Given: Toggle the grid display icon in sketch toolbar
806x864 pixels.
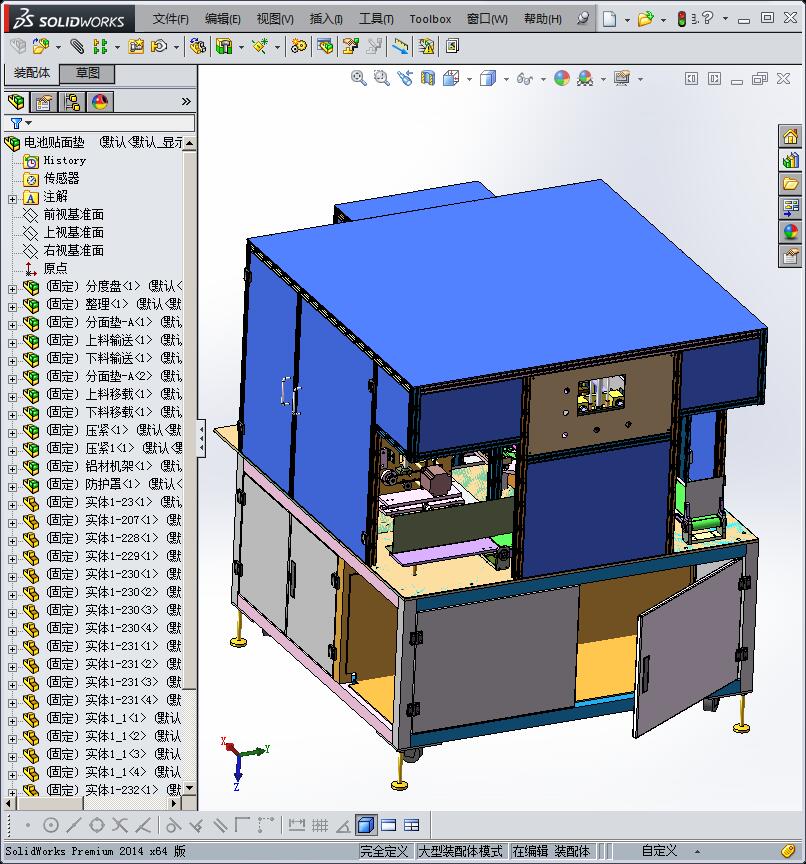Looking at the screenshot, I should pyautogui.click(x=320, y=825).
